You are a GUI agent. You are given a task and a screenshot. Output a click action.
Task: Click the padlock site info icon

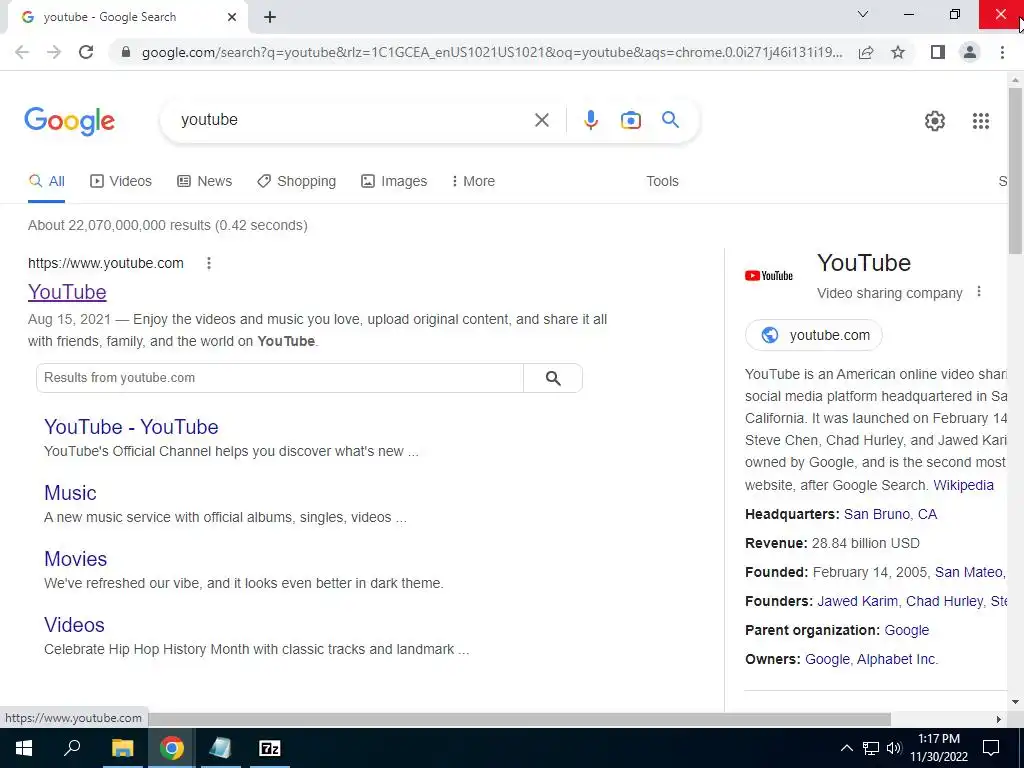pyautogui.click(x=126, y=52)
